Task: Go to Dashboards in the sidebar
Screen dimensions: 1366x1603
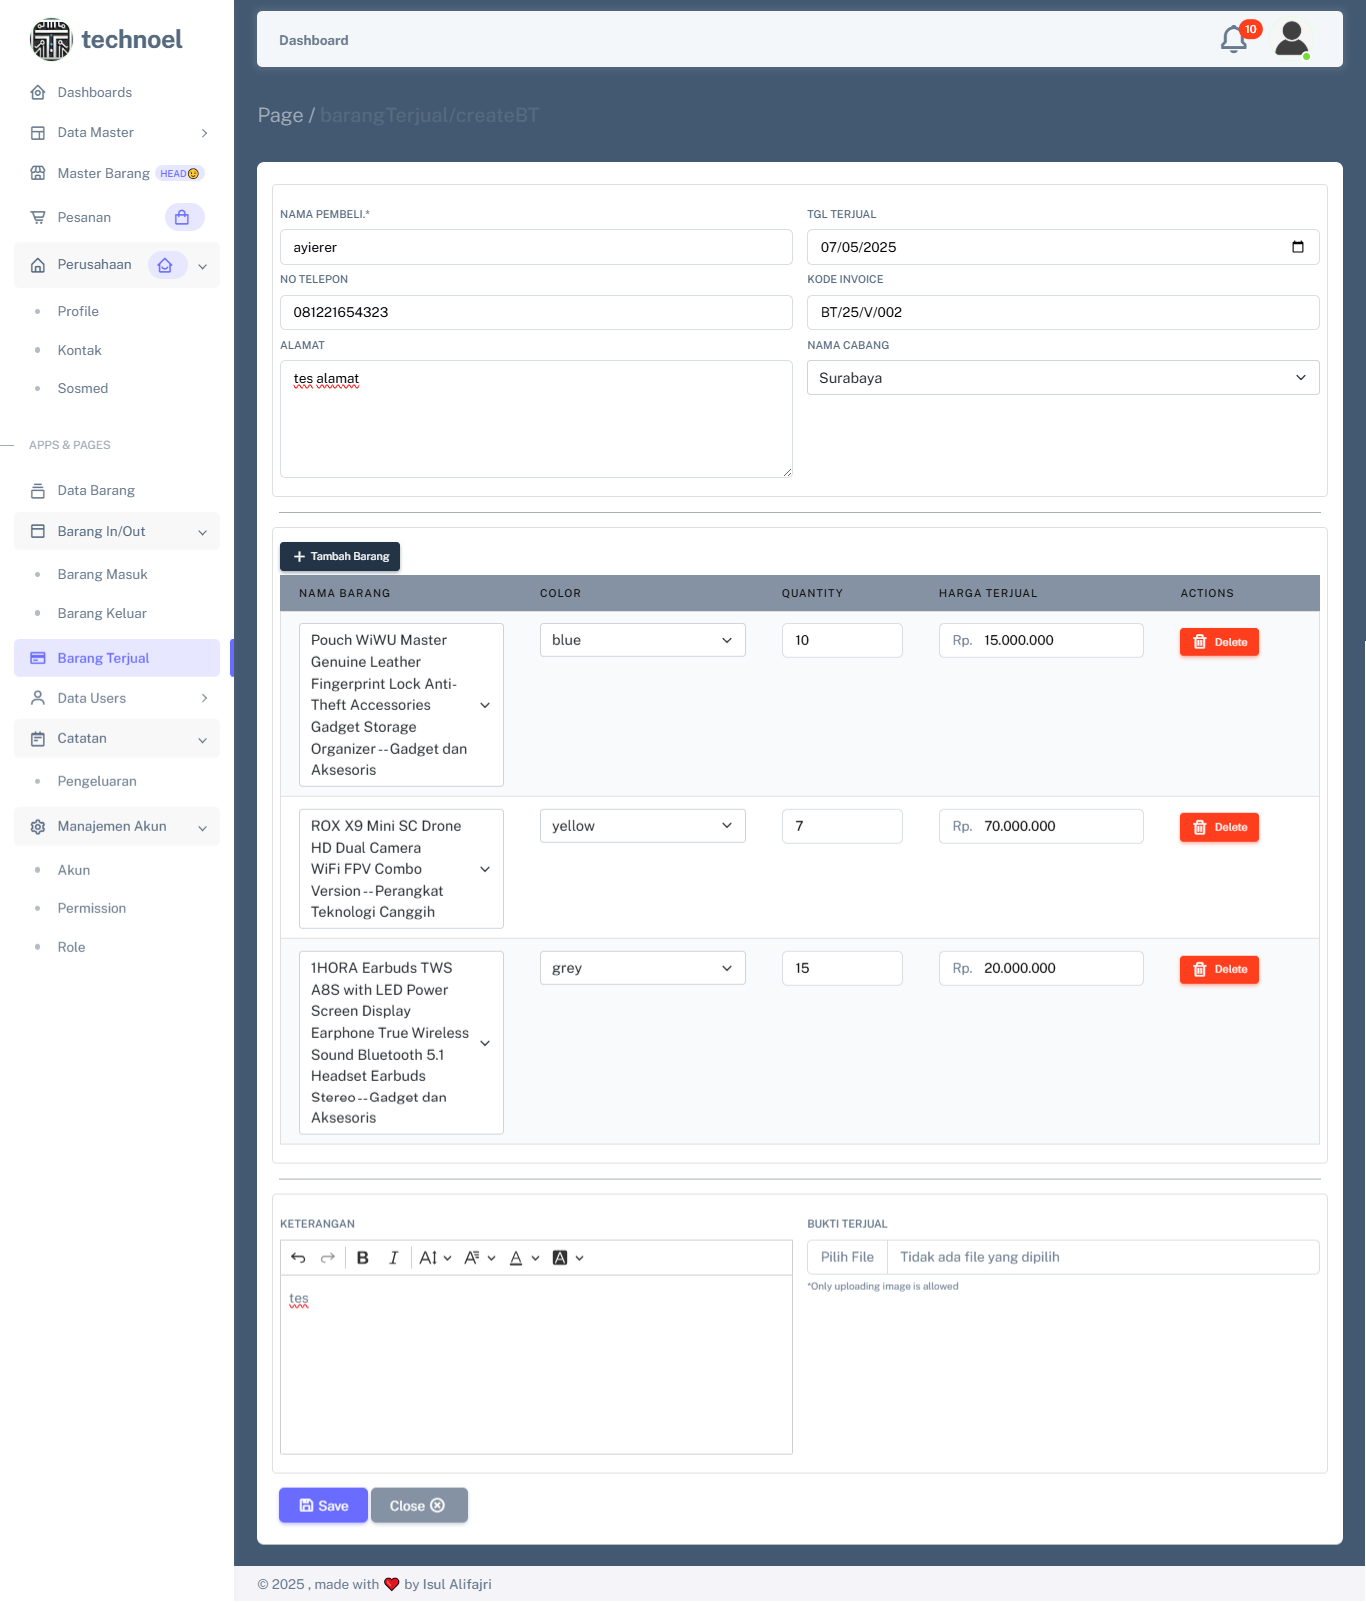Action: [94, 92]
